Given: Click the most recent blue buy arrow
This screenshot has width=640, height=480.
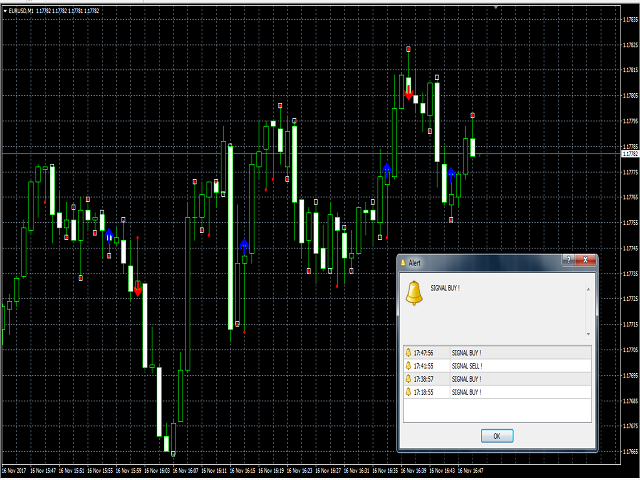Looking at the screenshot, I should (x=451, y=174).
